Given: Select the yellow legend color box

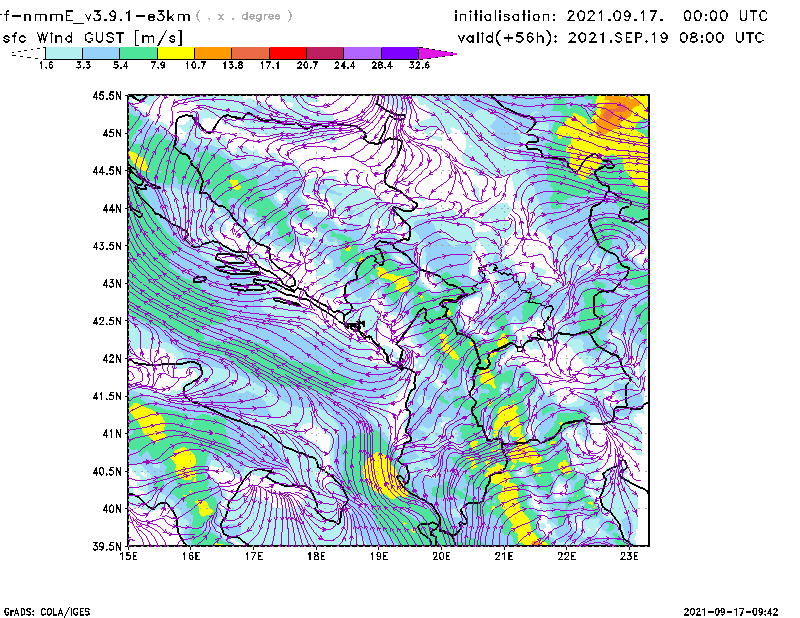Looking at the screenshot, I should [x=176, y=53].
